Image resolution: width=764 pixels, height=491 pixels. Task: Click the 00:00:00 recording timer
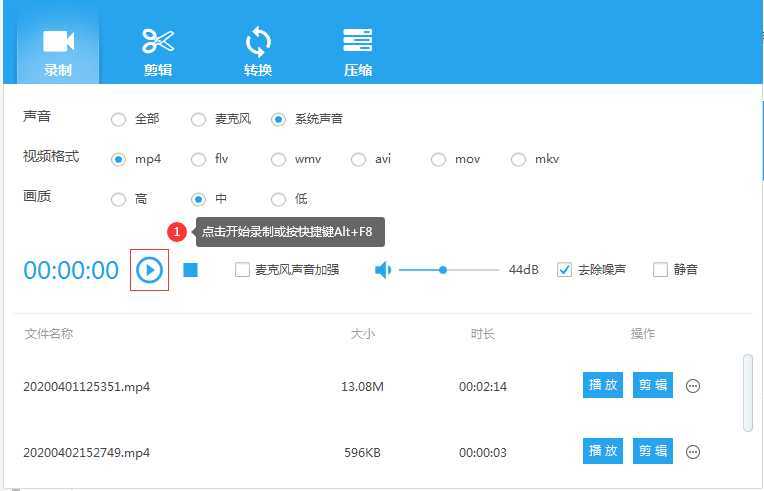[x=71, y=270]
